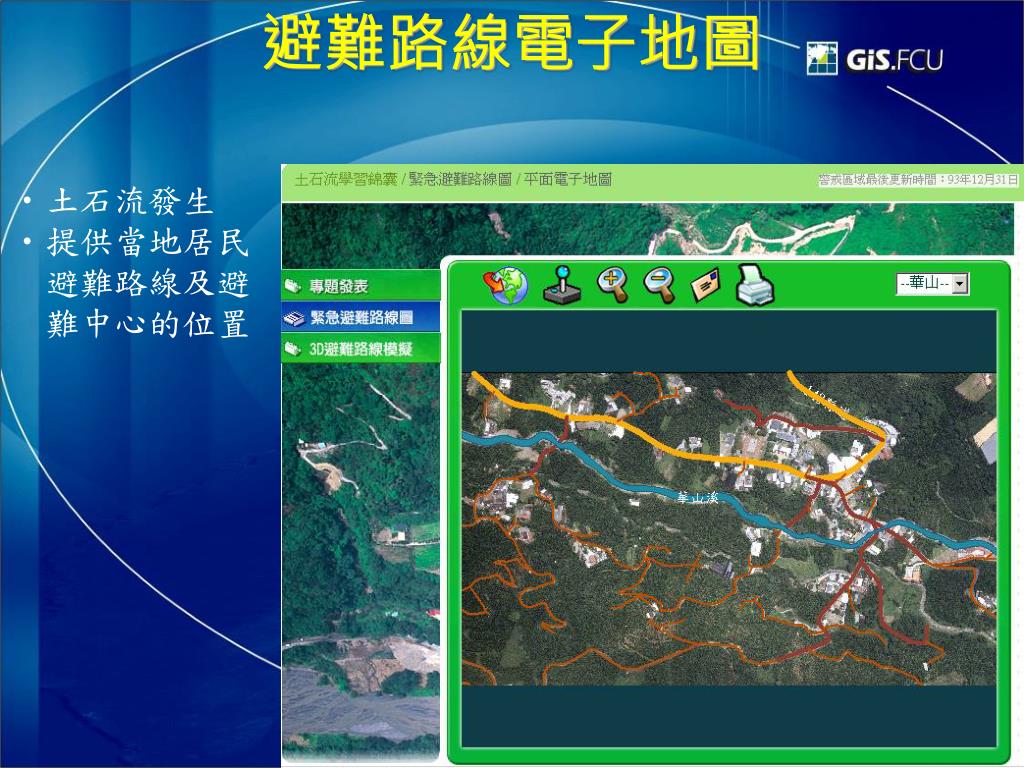The width and height of the screenshot is (1024, 768).
Task: Click the 土石流學習錦囊 breadcrumb link
Action: coord(345,180)
